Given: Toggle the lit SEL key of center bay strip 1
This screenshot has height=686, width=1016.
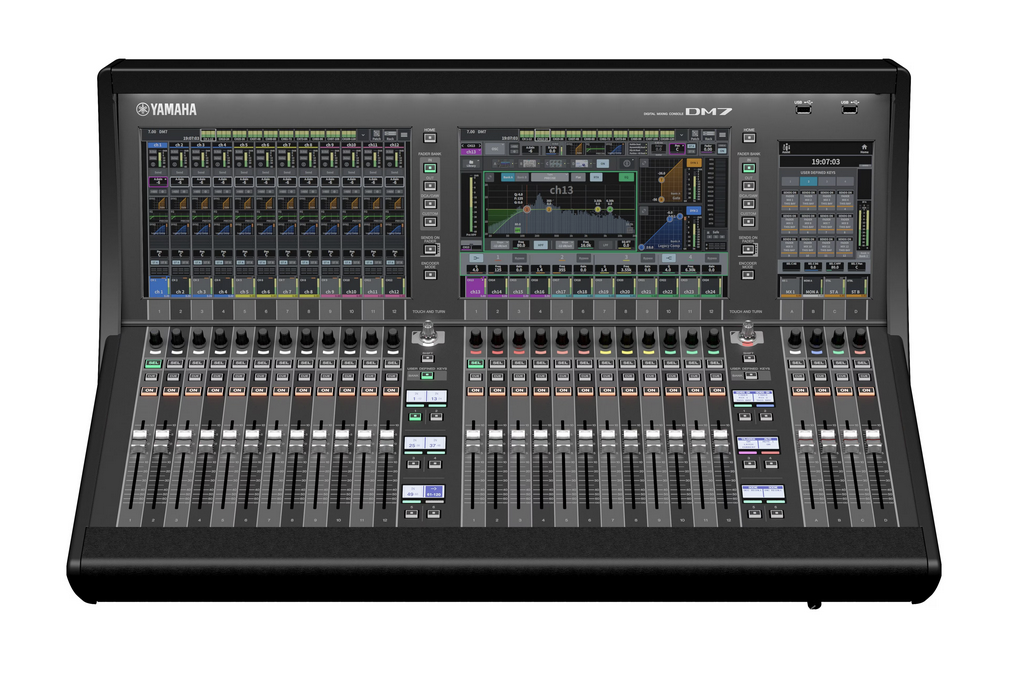Looking at the screenshot, I should tap(476, 363).
